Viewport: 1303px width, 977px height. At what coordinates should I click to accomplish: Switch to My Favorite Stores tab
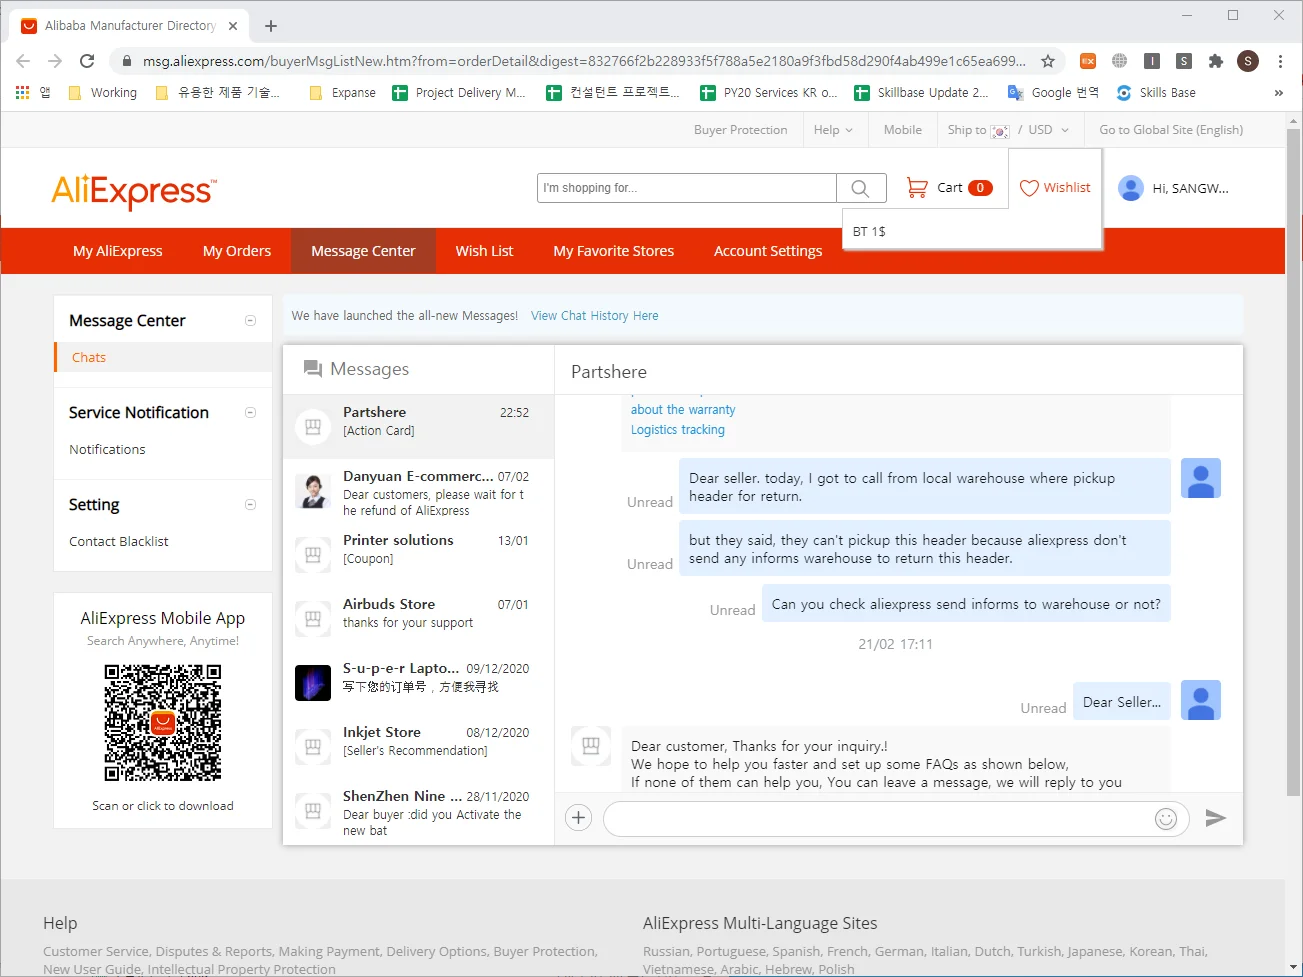click(614, 251)
